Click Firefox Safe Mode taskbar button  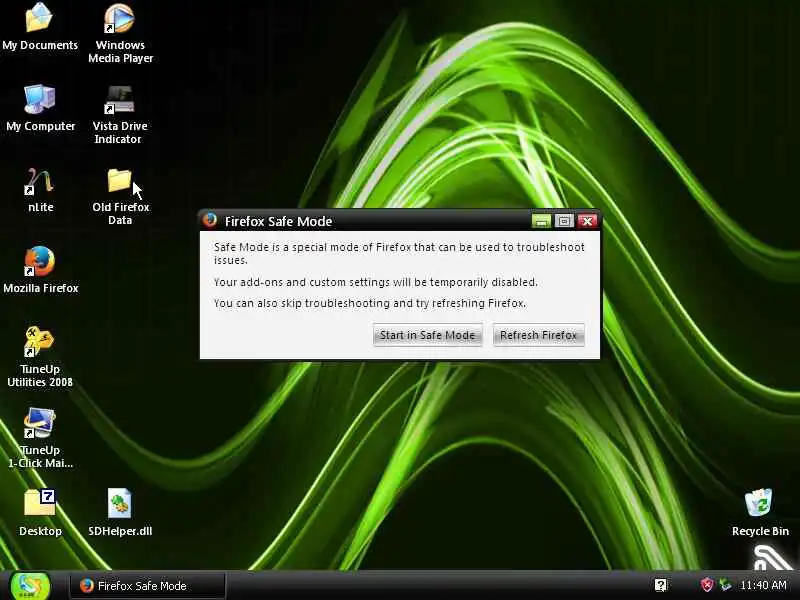[x=147, y=586]
